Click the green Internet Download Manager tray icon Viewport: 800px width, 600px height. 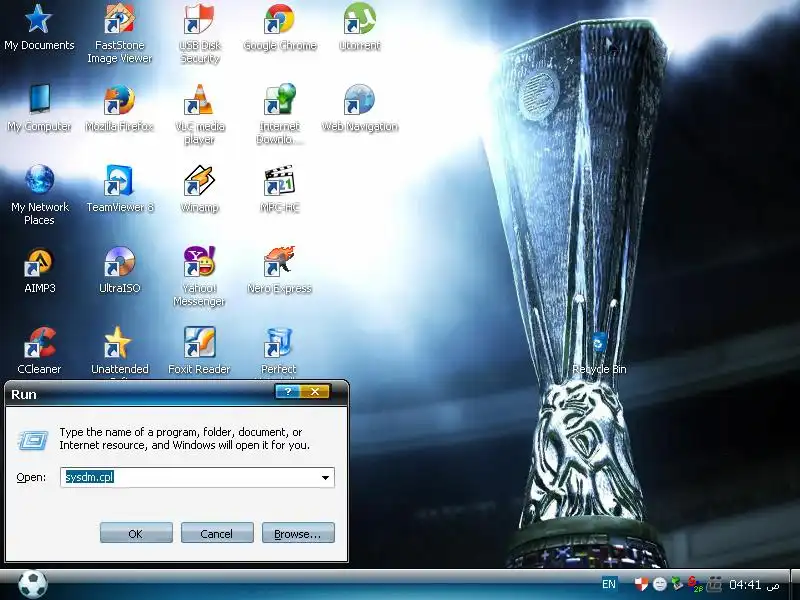click(677, 584)
